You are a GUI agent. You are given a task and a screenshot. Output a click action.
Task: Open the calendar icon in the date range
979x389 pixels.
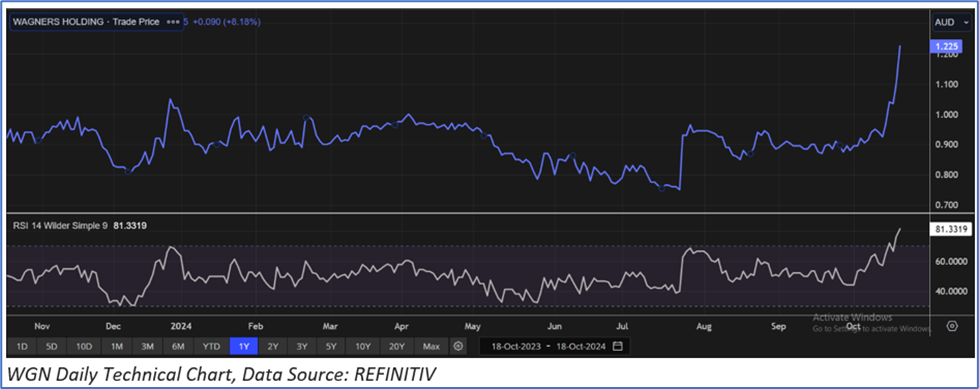pyautogui.click(x=617, y=346)
